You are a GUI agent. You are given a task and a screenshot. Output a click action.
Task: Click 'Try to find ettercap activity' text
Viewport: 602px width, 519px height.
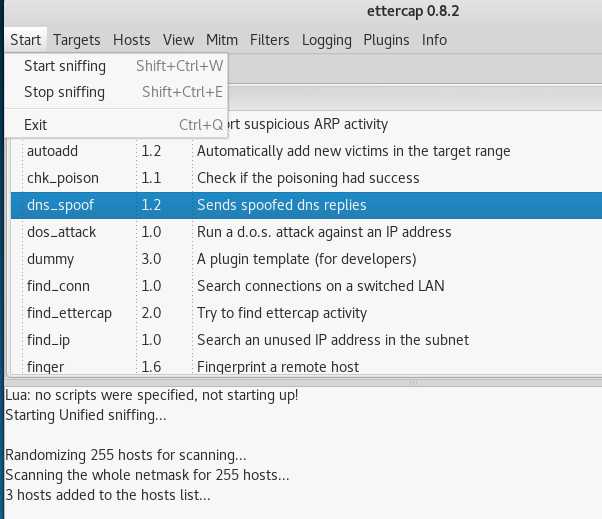tap(282, 313)
